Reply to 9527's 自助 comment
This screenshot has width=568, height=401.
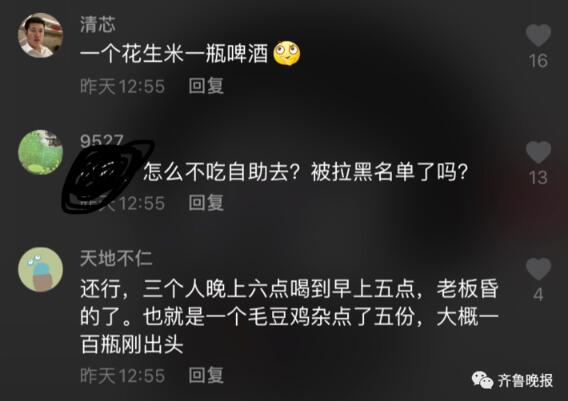pos(206,203)
